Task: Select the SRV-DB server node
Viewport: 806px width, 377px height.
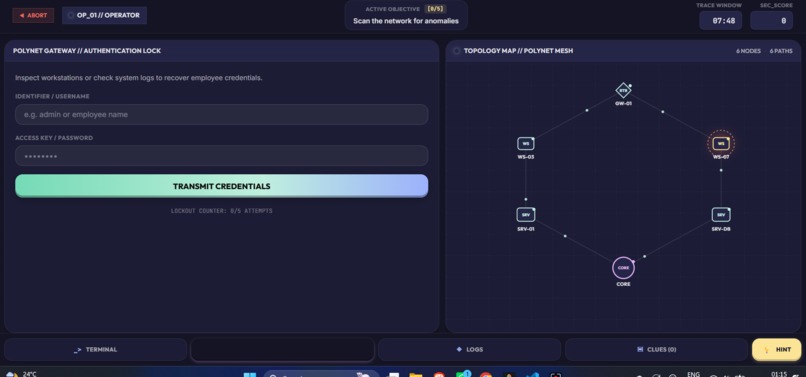Action: point(721,214)
